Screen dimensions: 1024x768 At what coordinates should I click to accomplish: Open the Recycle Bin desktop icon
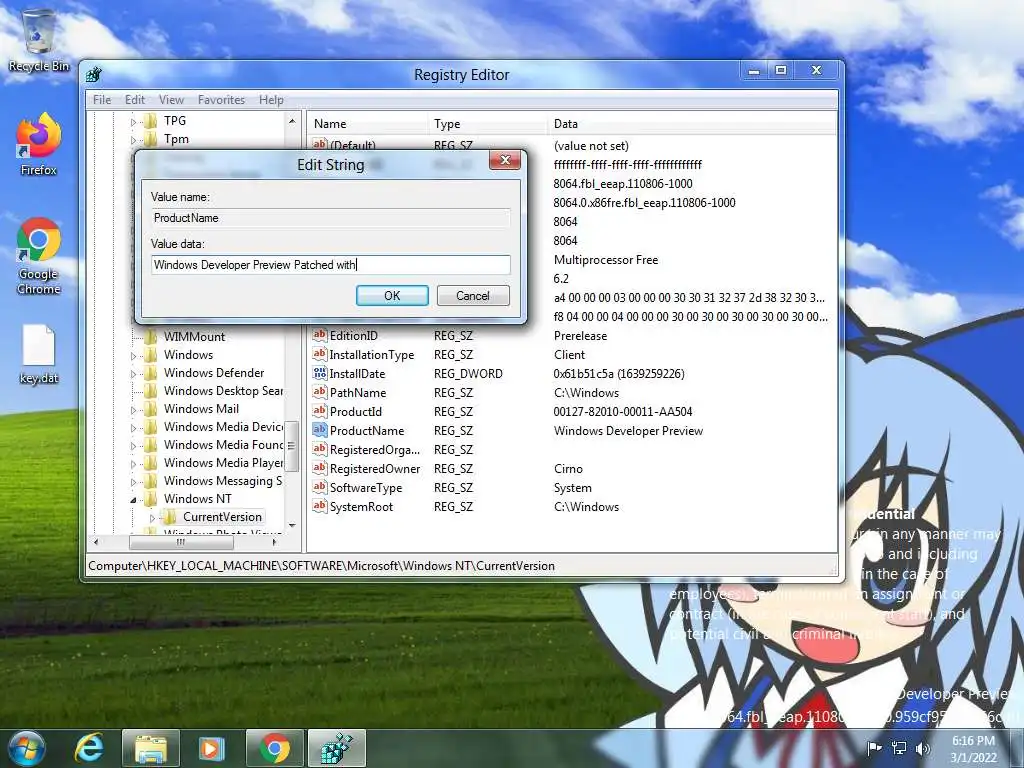point(38,39)
